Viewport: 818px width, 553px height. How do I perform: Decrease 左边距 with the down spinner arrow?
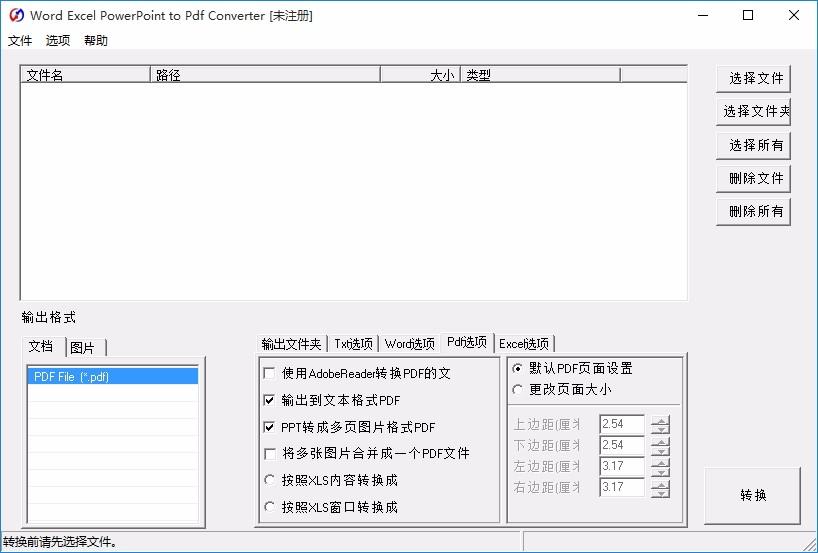coord(660,471)
